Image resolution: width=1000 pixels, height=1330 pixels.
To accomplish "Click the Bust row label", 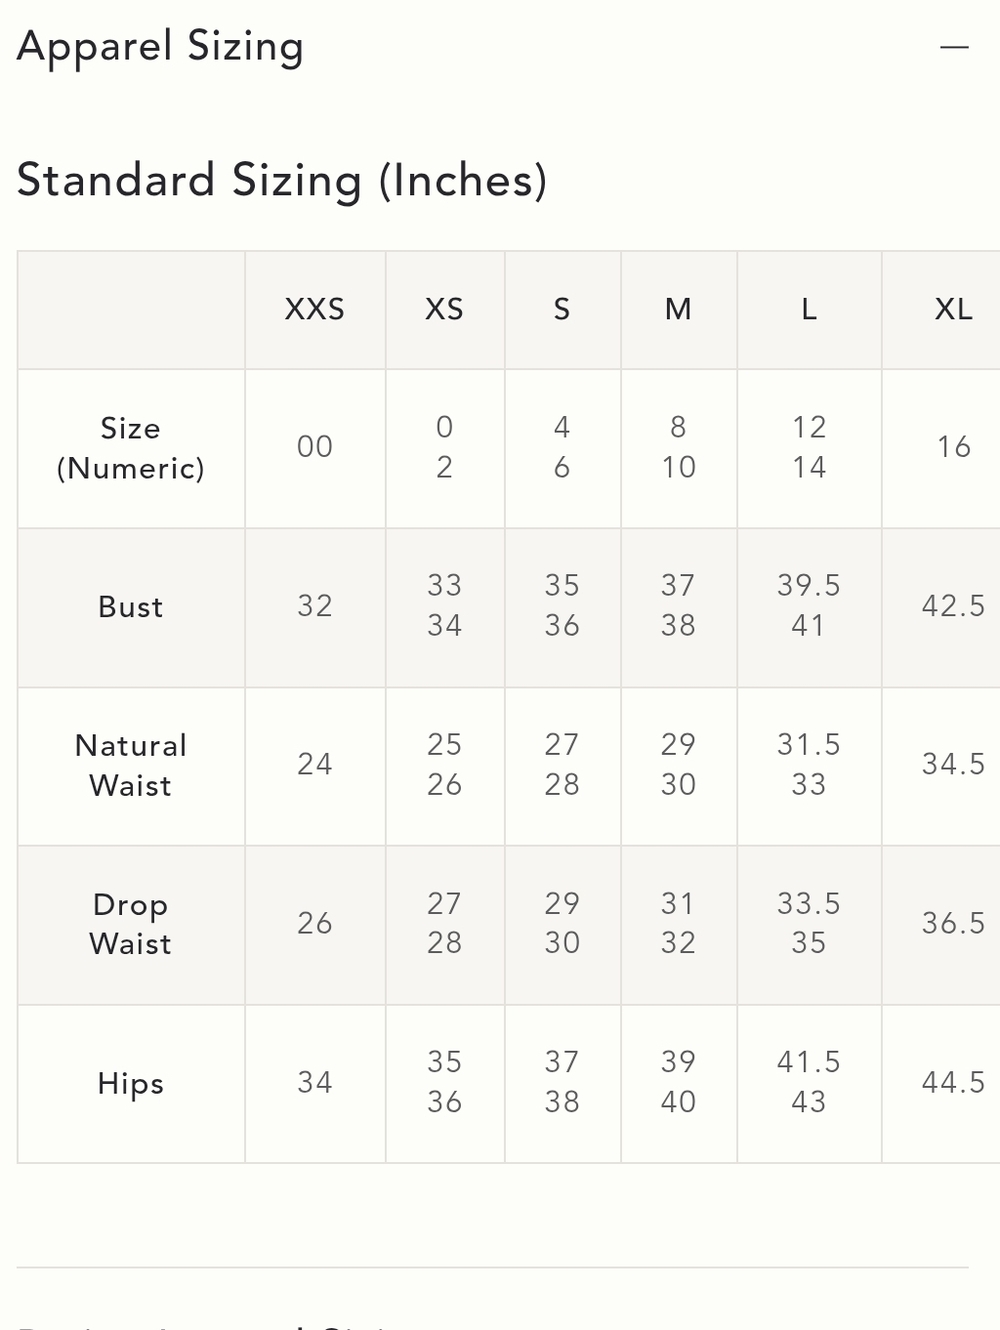I will click(x=131, y=607).
